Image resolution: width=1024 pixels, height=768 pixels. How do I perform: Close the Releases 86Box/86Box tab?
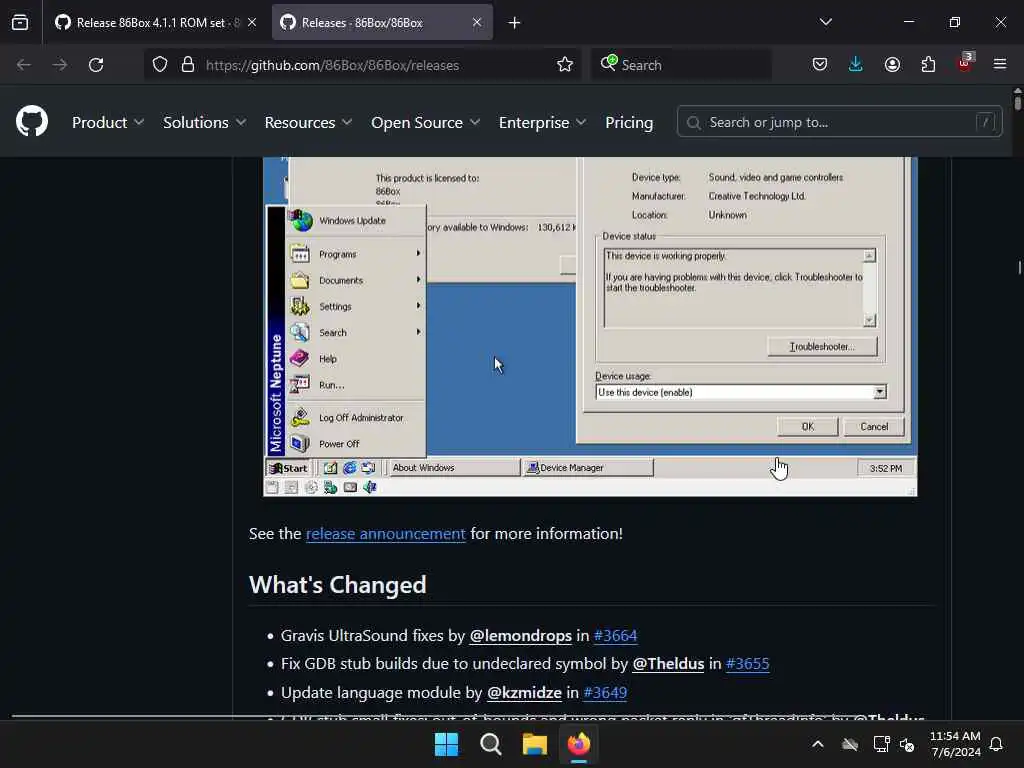point(477,22)
